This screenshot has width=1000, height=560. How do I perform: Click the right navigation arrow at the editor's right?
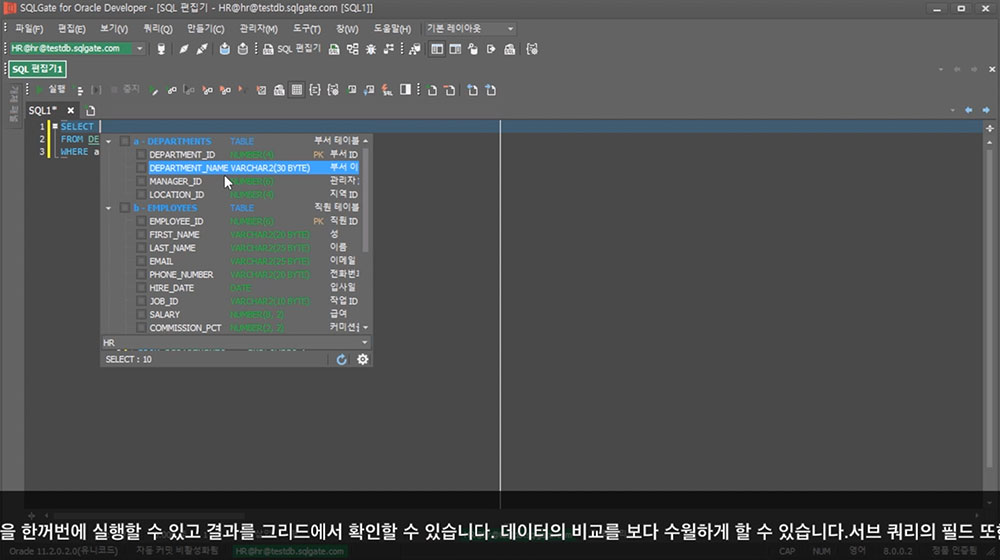tap(986, 110)
